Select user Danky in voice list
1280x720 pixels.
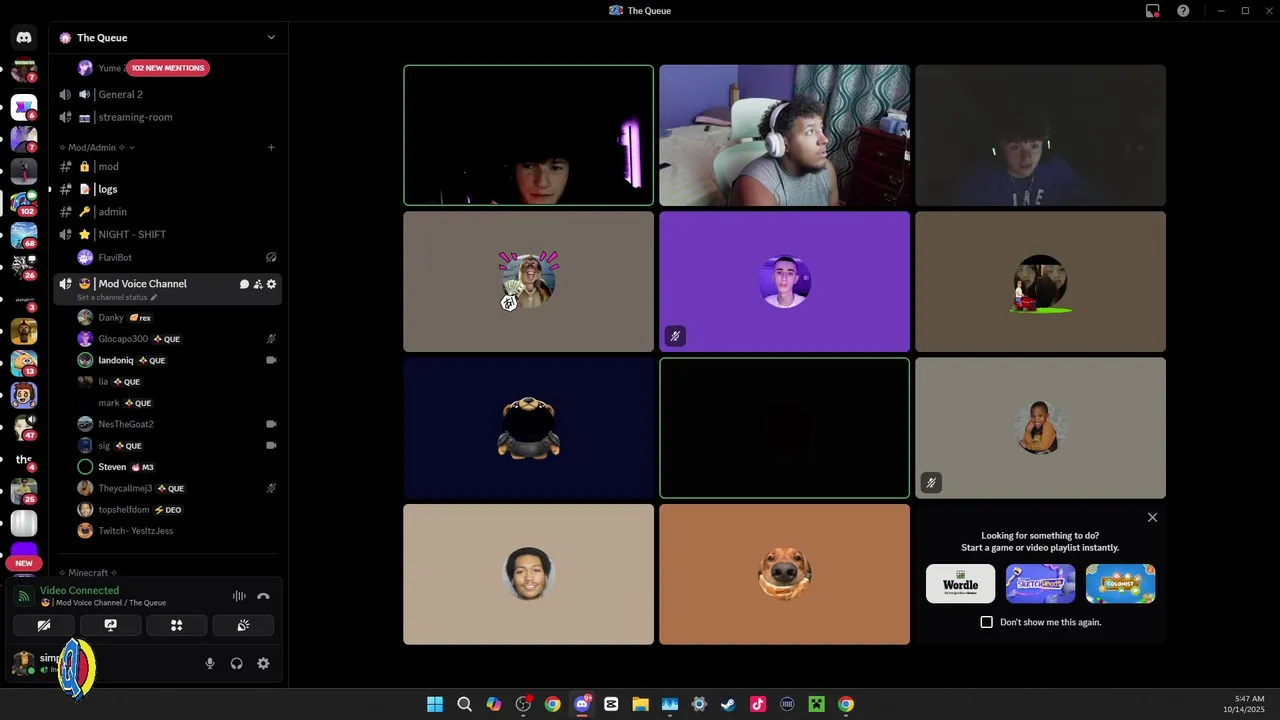click(x=166, y=317)
